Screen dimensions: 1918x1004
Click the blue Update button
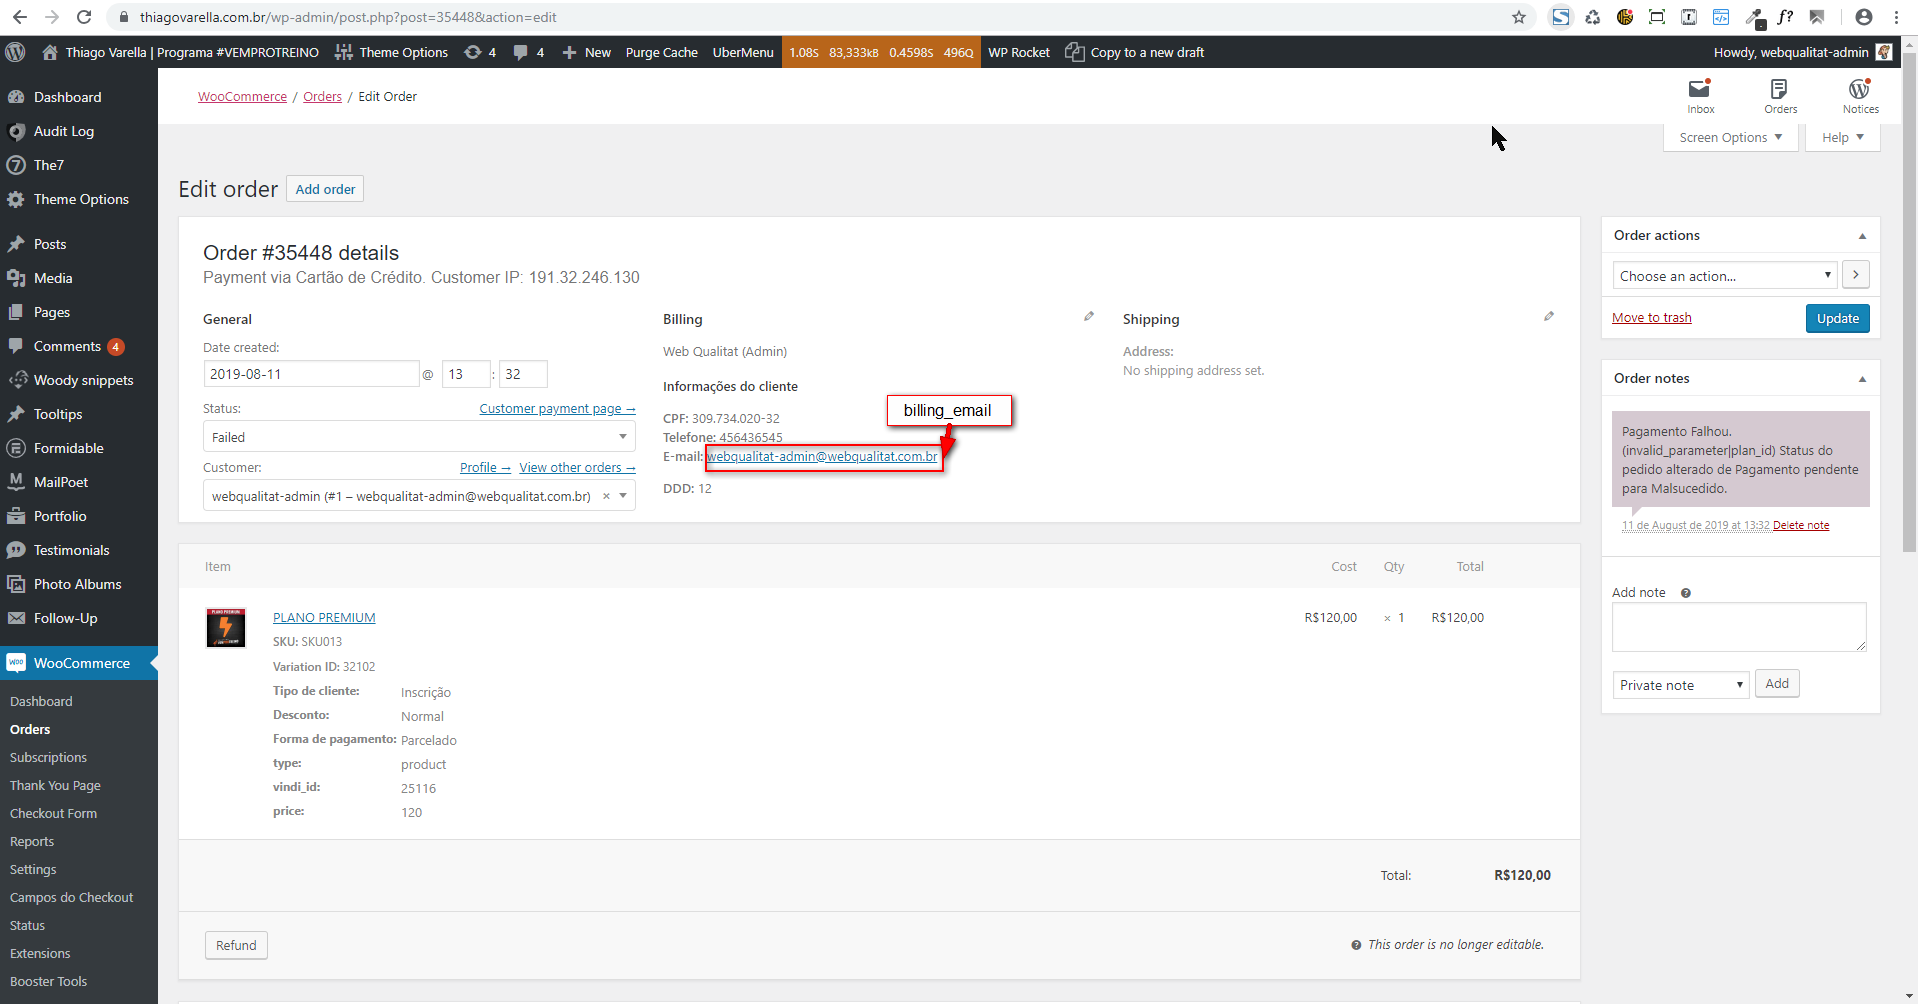(x=1837, y=318)
